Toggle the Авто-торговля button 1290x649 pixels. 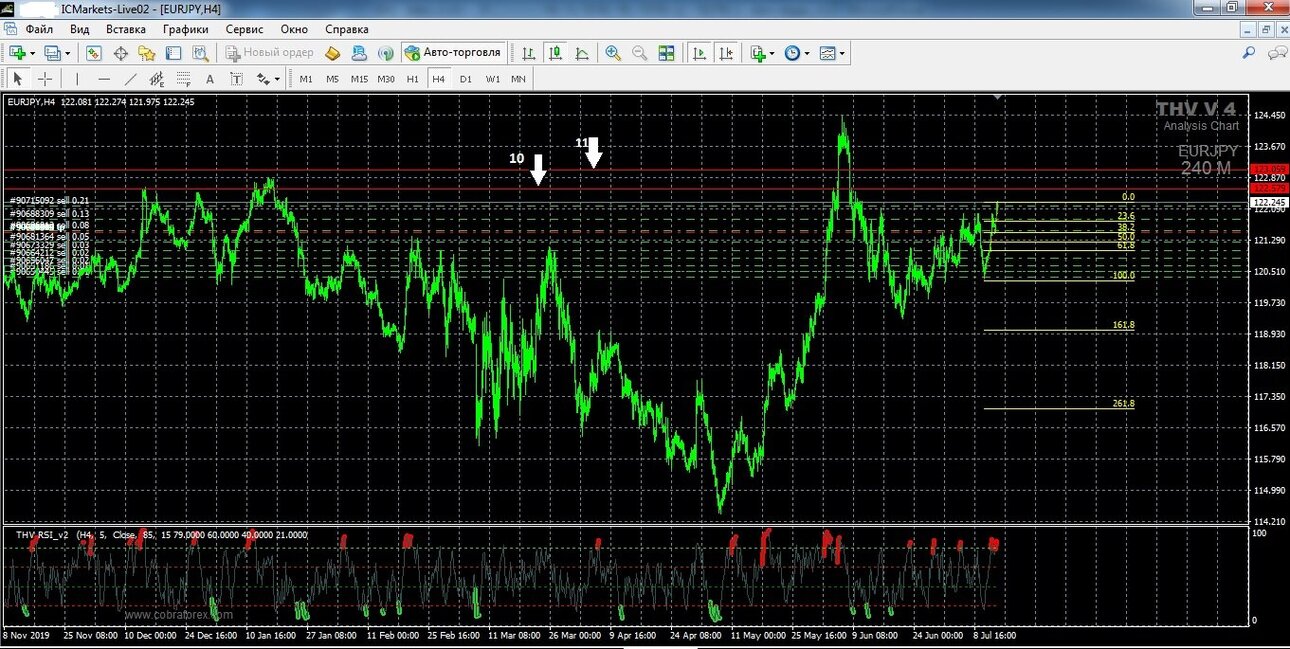(452, 53)
